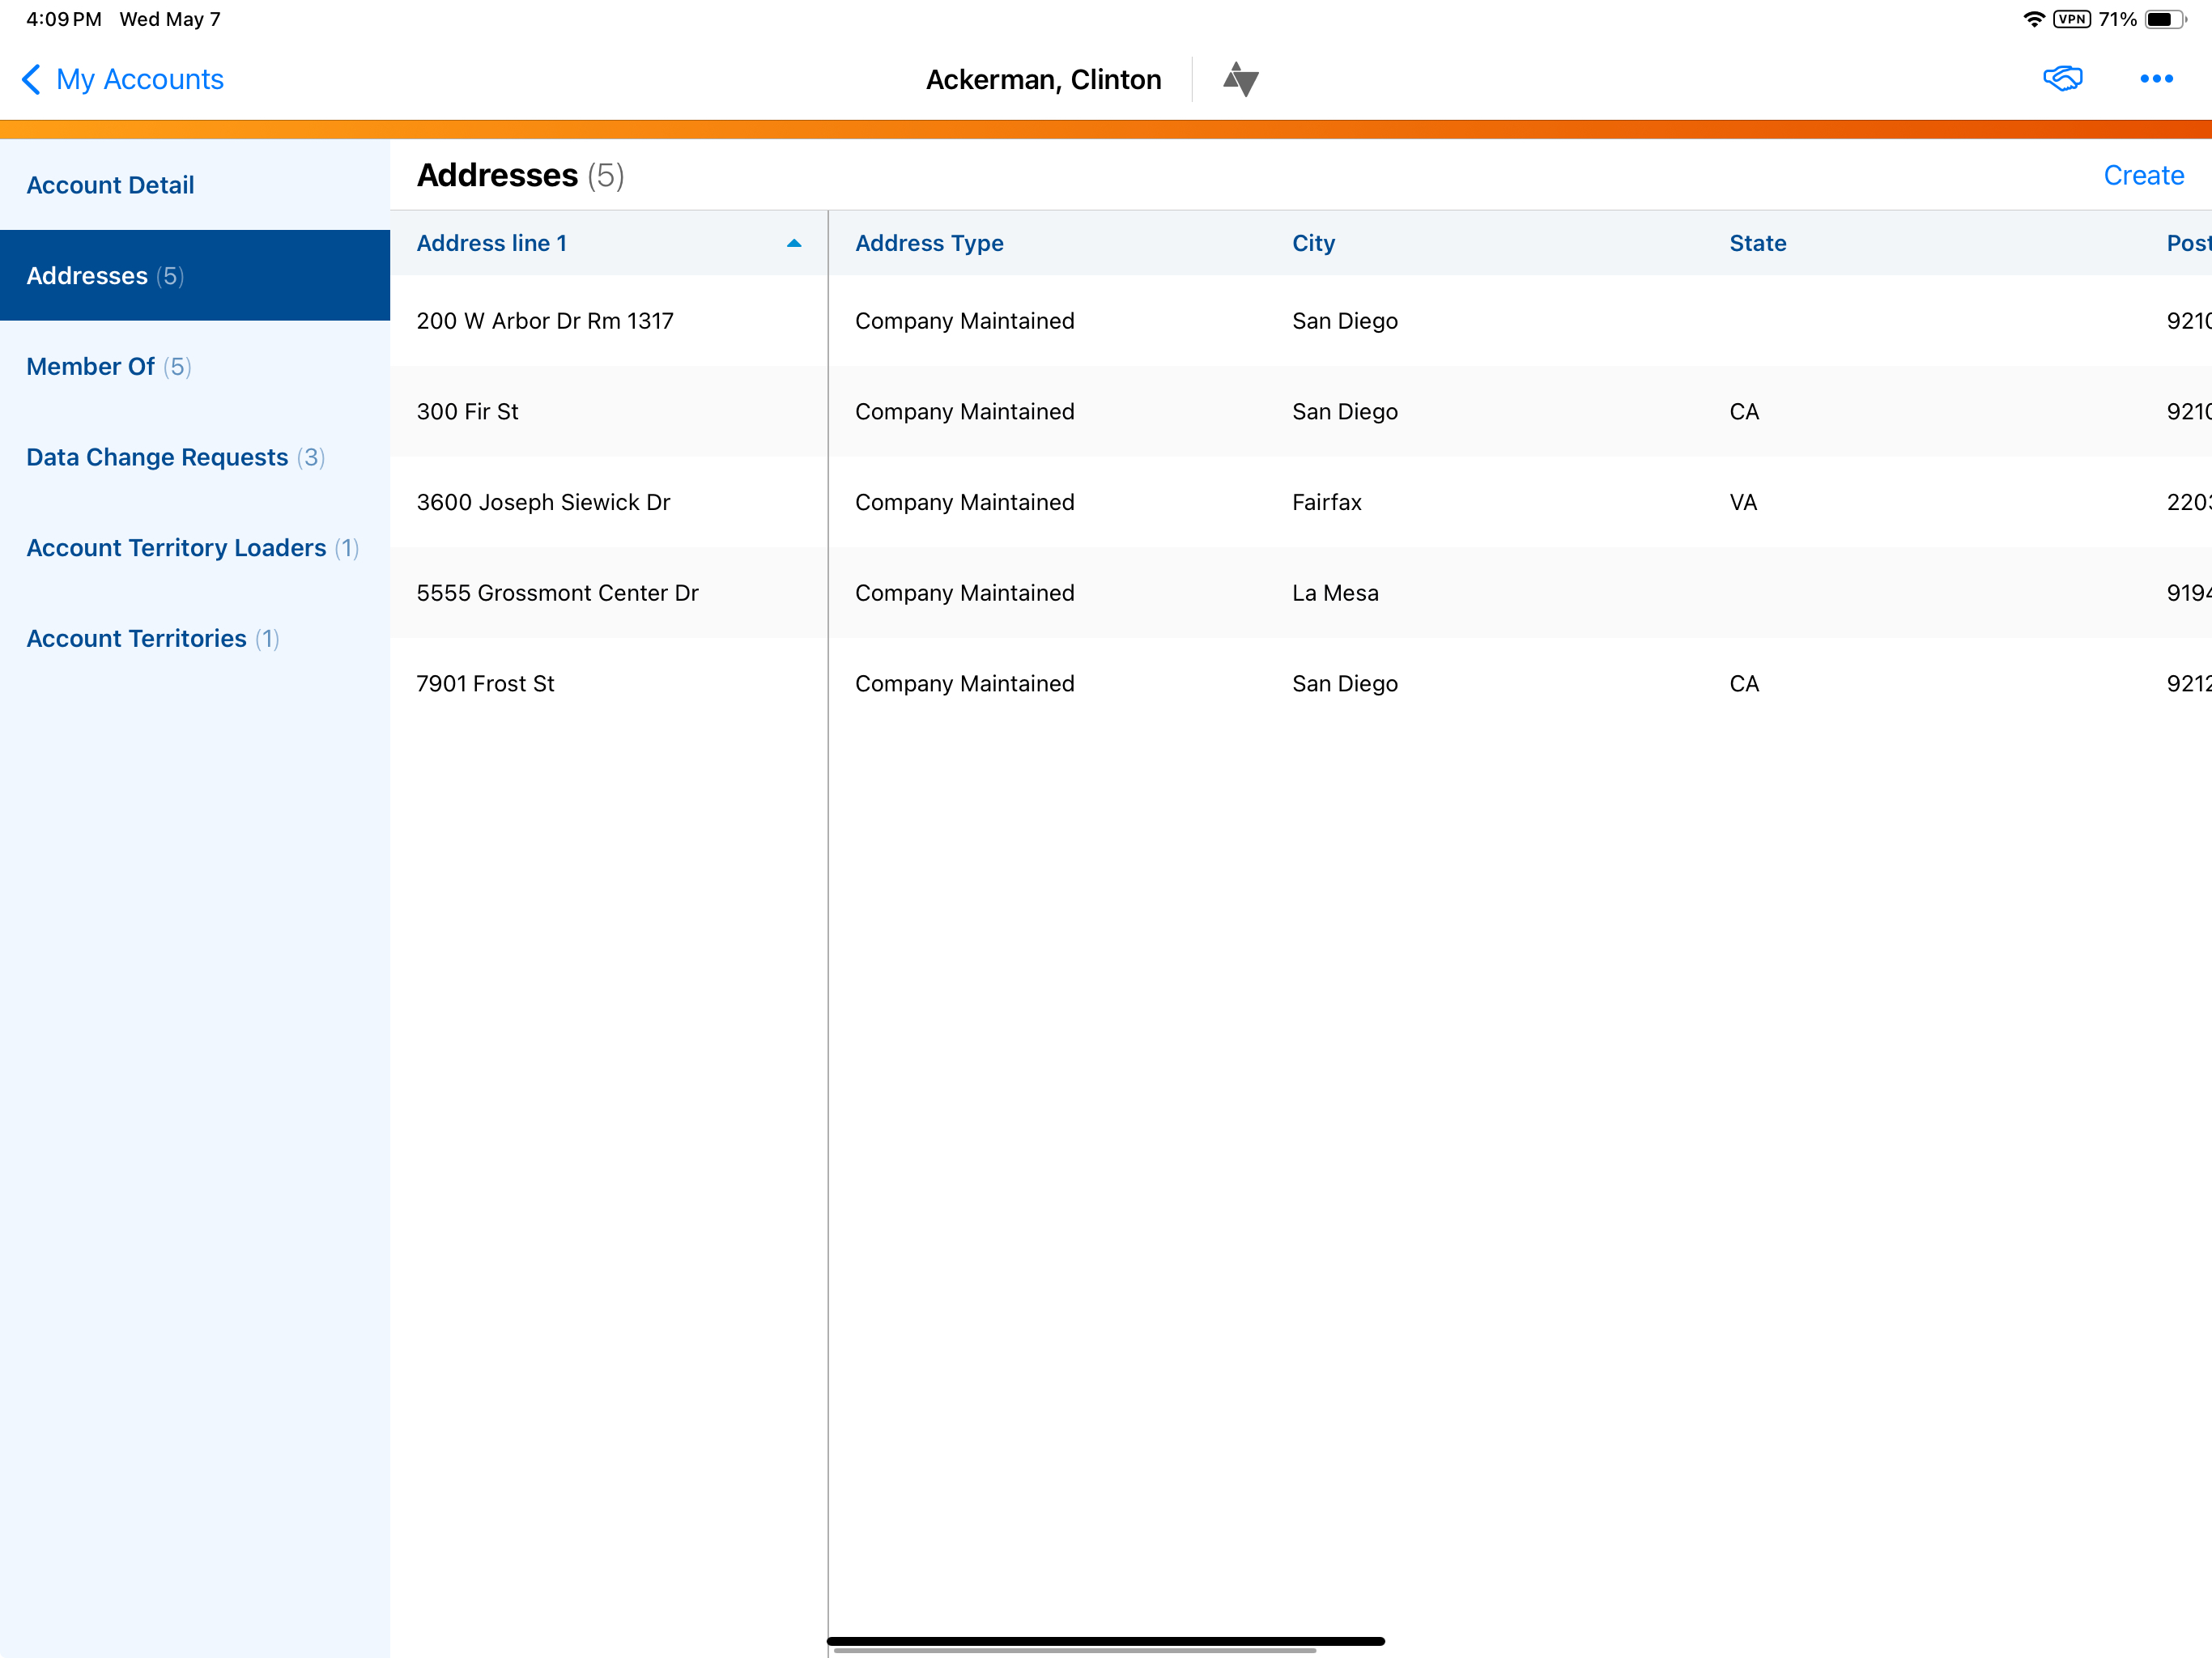This screenshot has width=2212, height=1658.
Task: Sort by the State column header
Action: 1757,243
